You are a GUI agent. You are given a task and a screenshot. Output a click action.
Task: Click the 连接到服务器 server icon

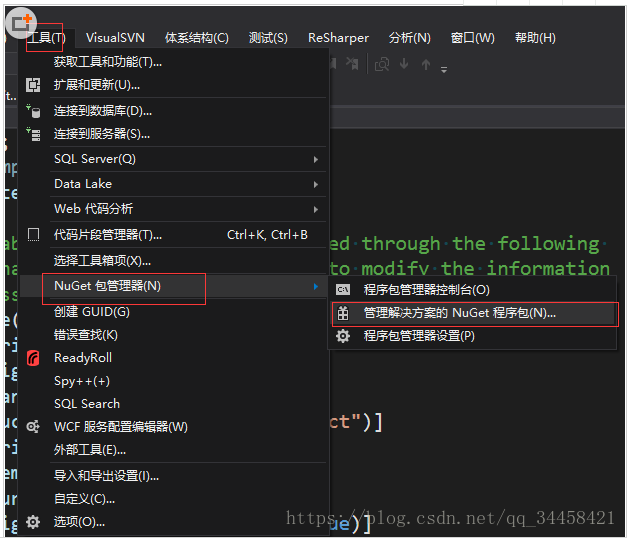tap(33, 134)
